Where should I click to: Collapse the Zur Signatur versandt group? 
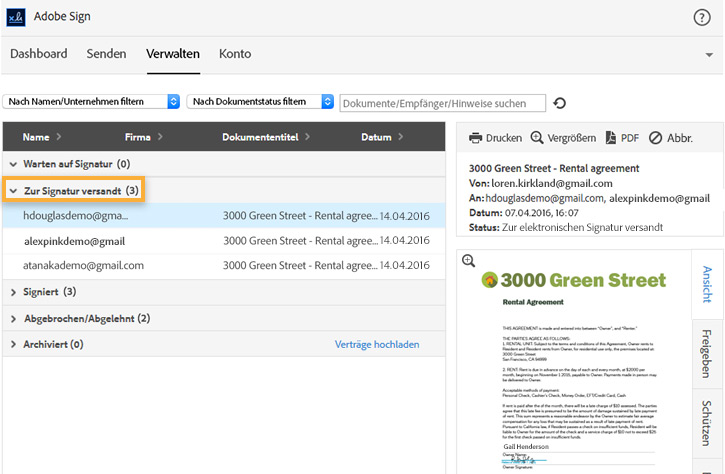[14, 190]
